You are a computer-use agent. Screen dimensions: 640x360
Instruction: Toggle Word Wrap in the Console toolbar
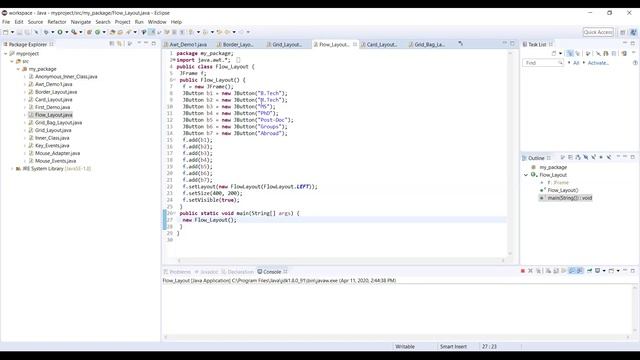(564, 271)
